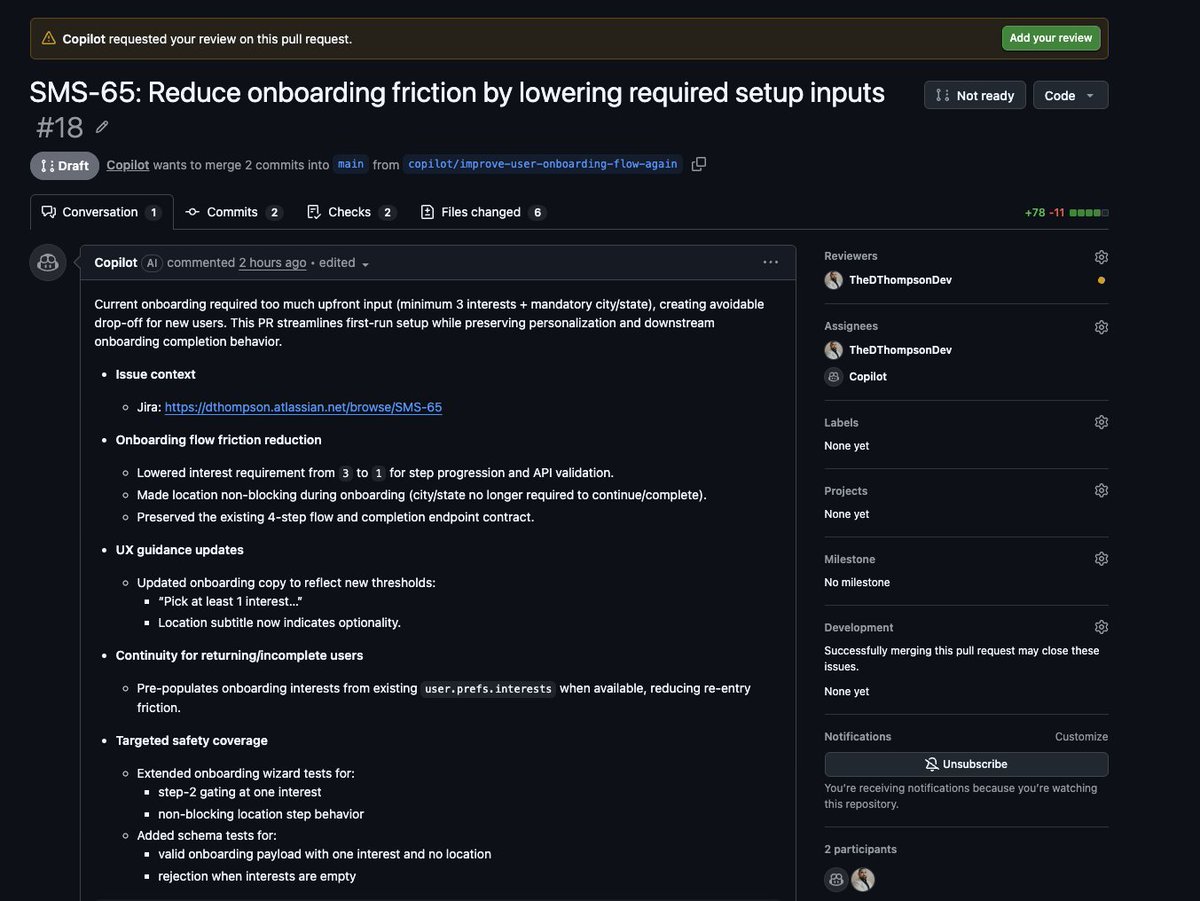Open the Code dropdown

(1070, 95)
